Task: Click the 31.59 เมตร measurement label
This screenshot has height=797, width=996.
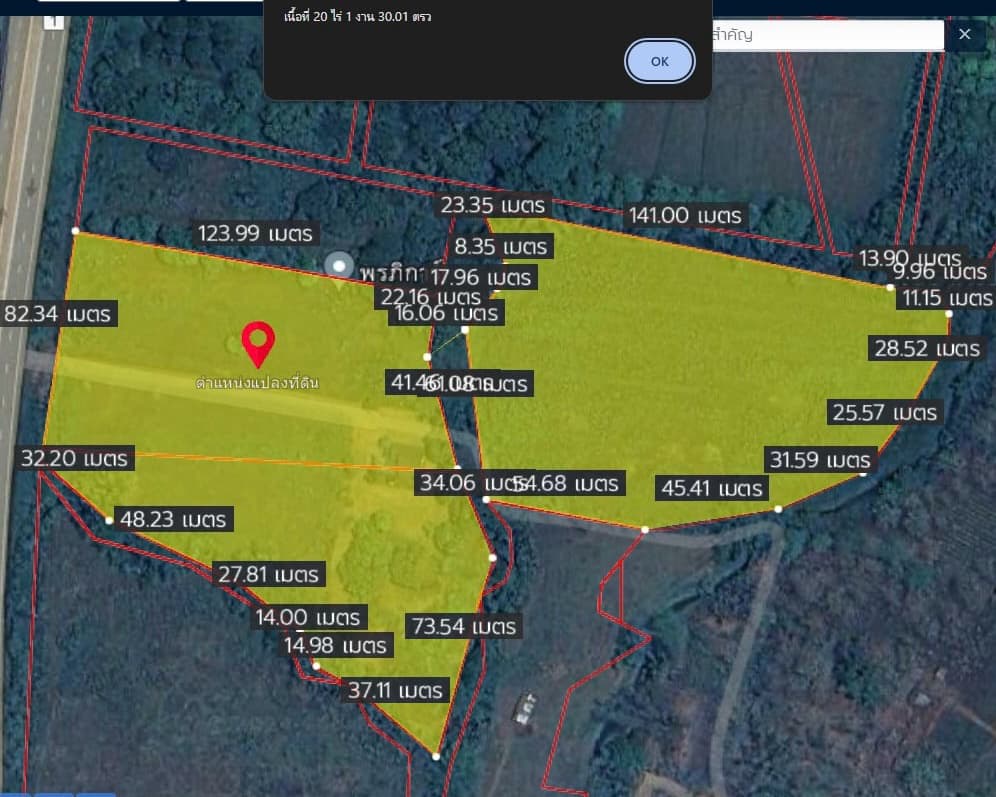Action: pyautogui.click(x=821, y=460)
